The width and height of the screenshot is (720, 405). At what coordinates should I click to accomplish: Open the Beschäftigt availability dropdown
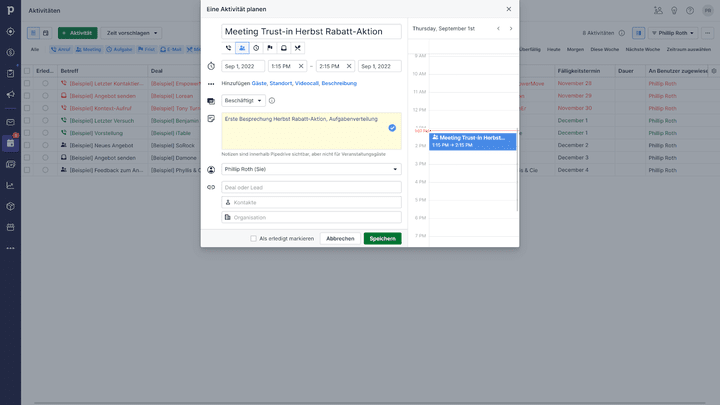243,101
